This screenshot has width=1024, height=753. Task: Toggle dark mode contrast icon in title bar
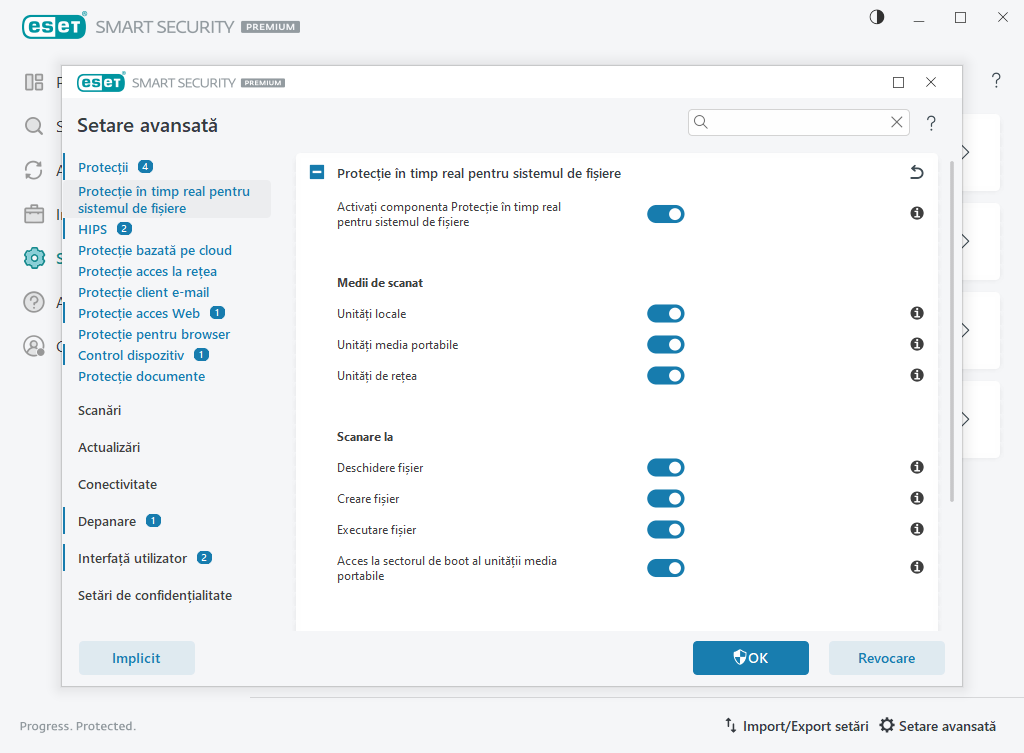pos(877,17)
